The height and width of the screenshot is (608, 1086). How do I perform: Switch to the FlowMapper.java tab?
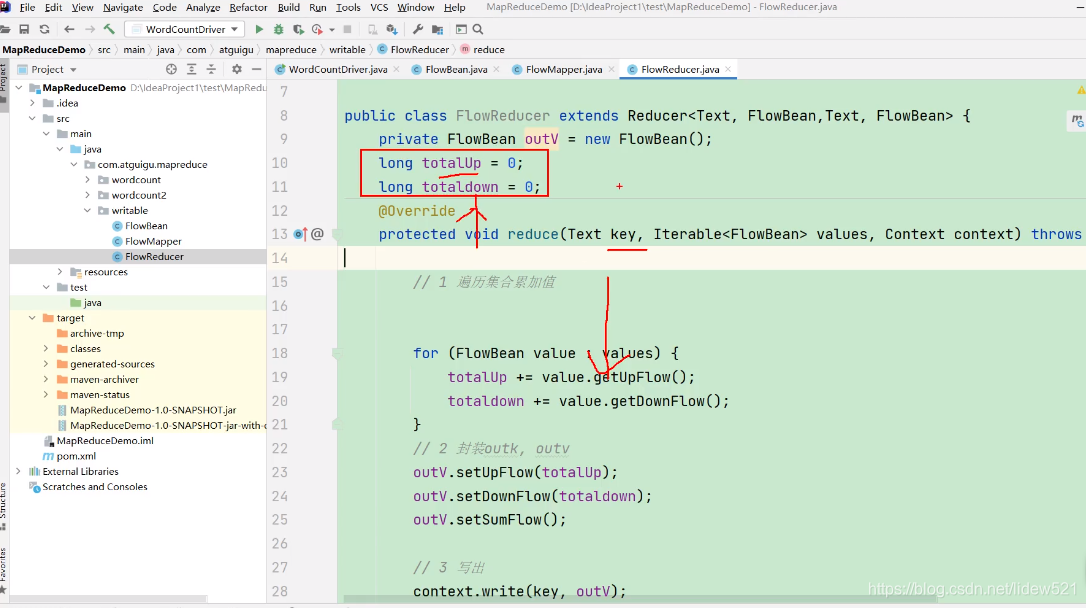pos(564,69)
